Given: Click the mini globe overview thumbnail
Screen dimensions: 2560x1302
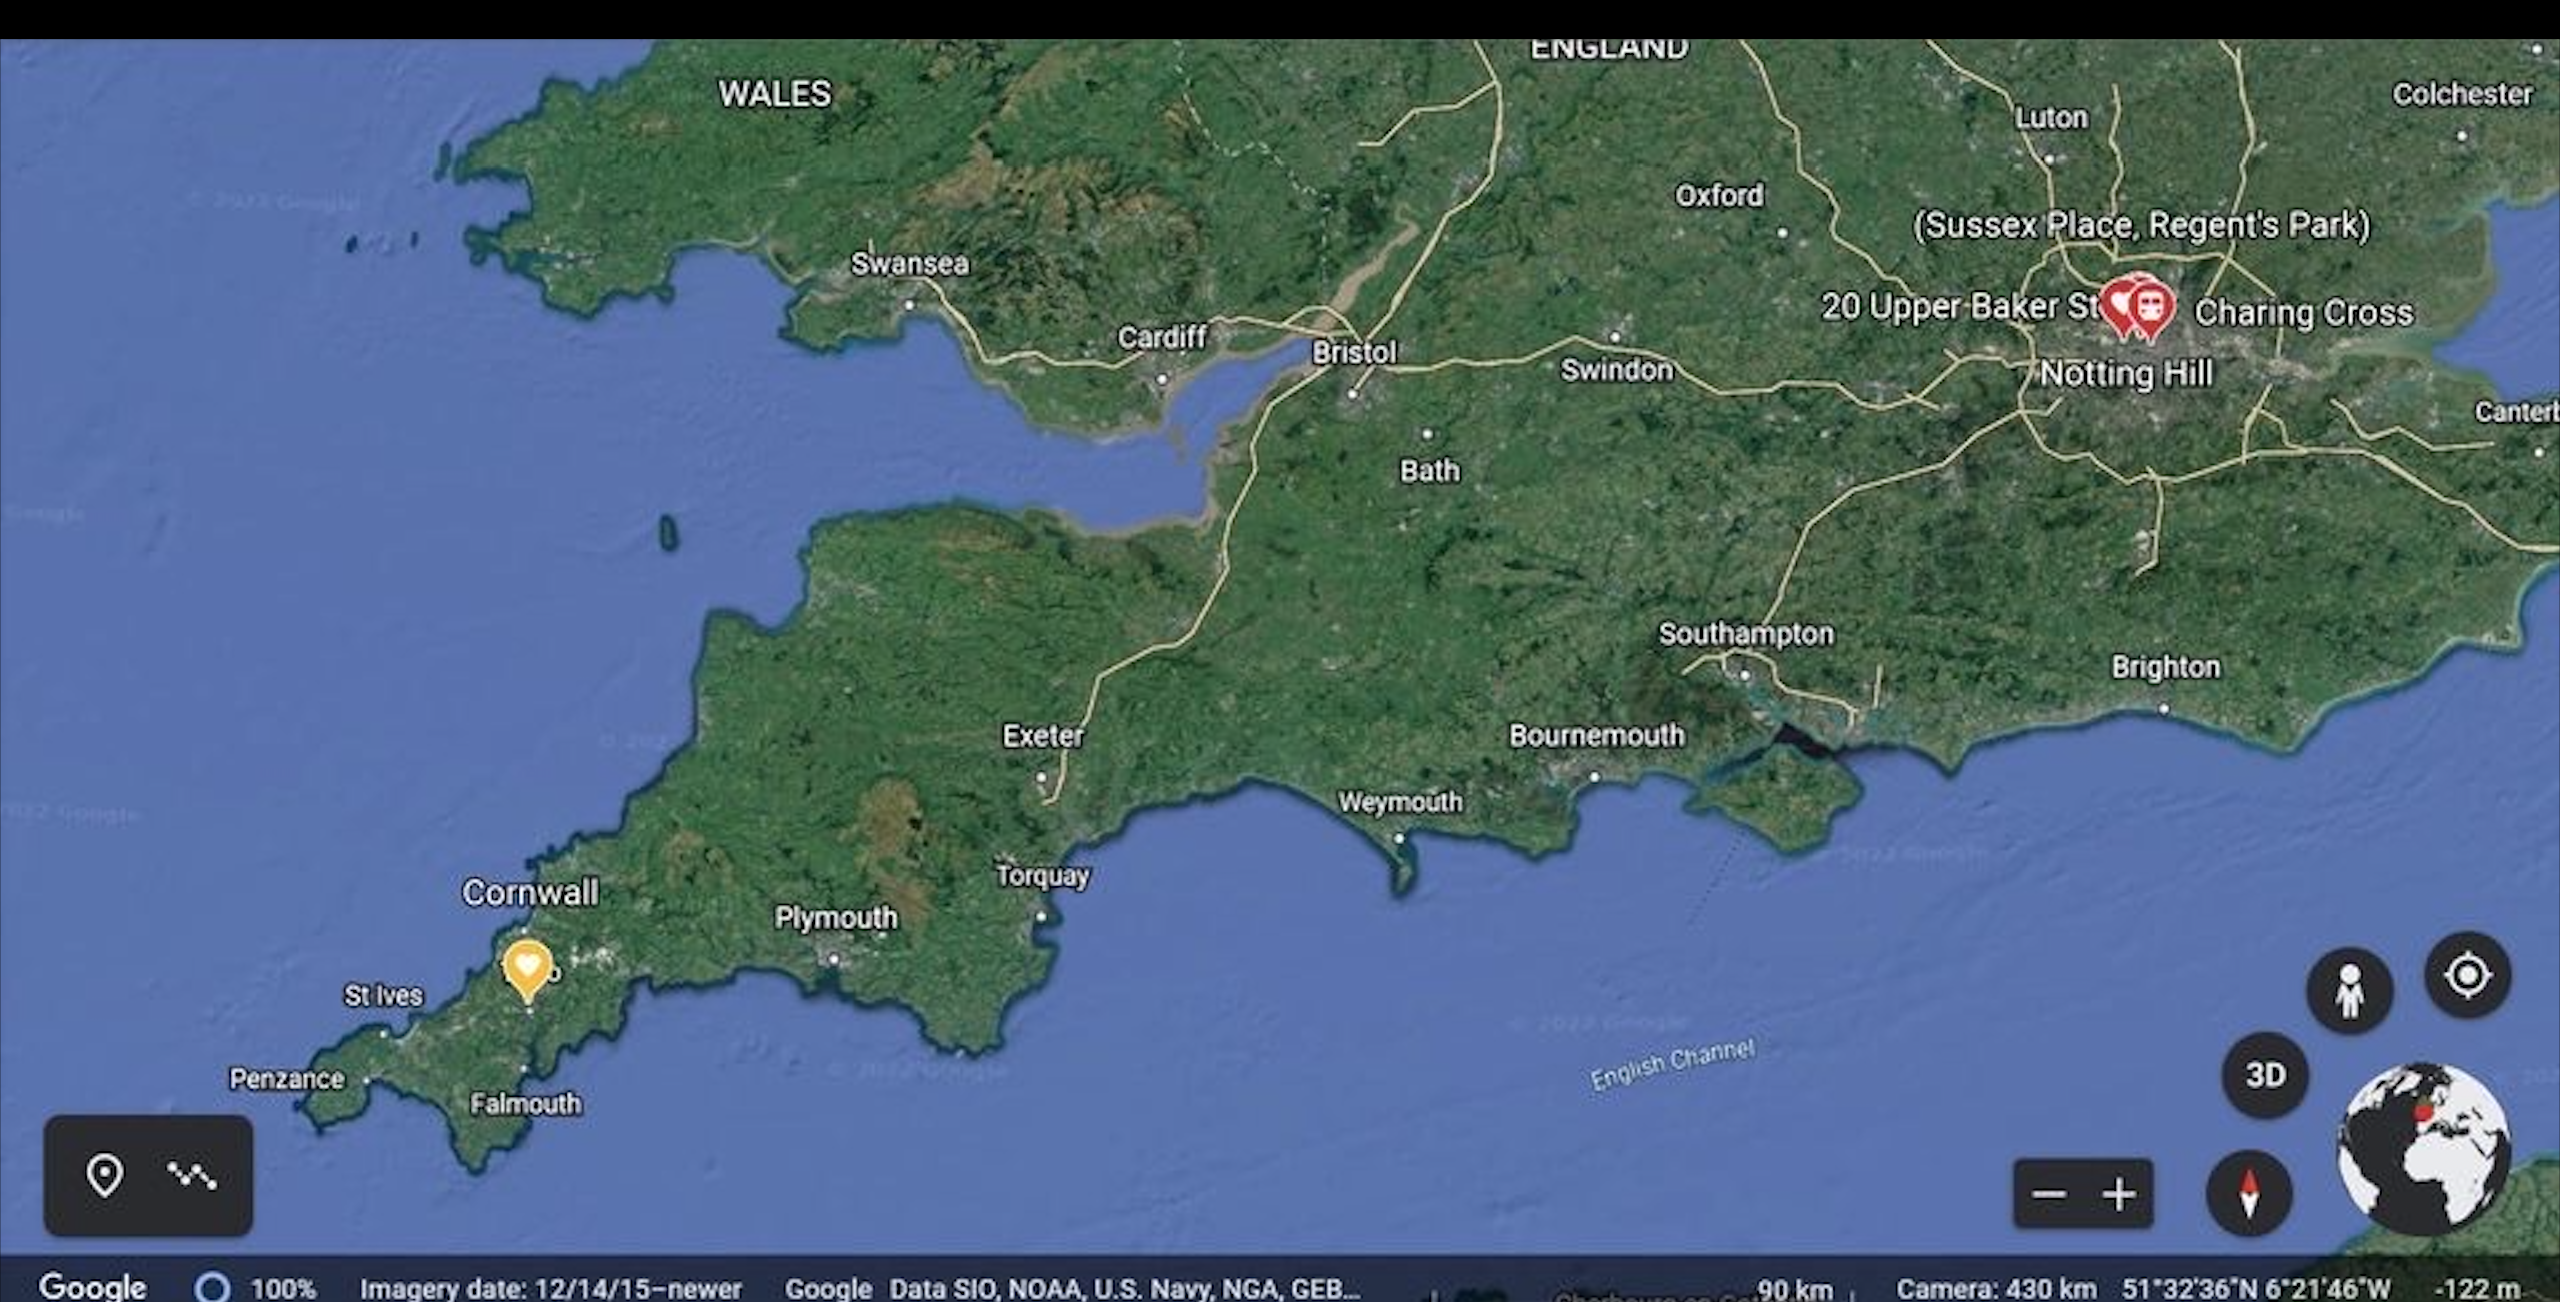Looking at the screenshot, I should click(2423, 1148).
